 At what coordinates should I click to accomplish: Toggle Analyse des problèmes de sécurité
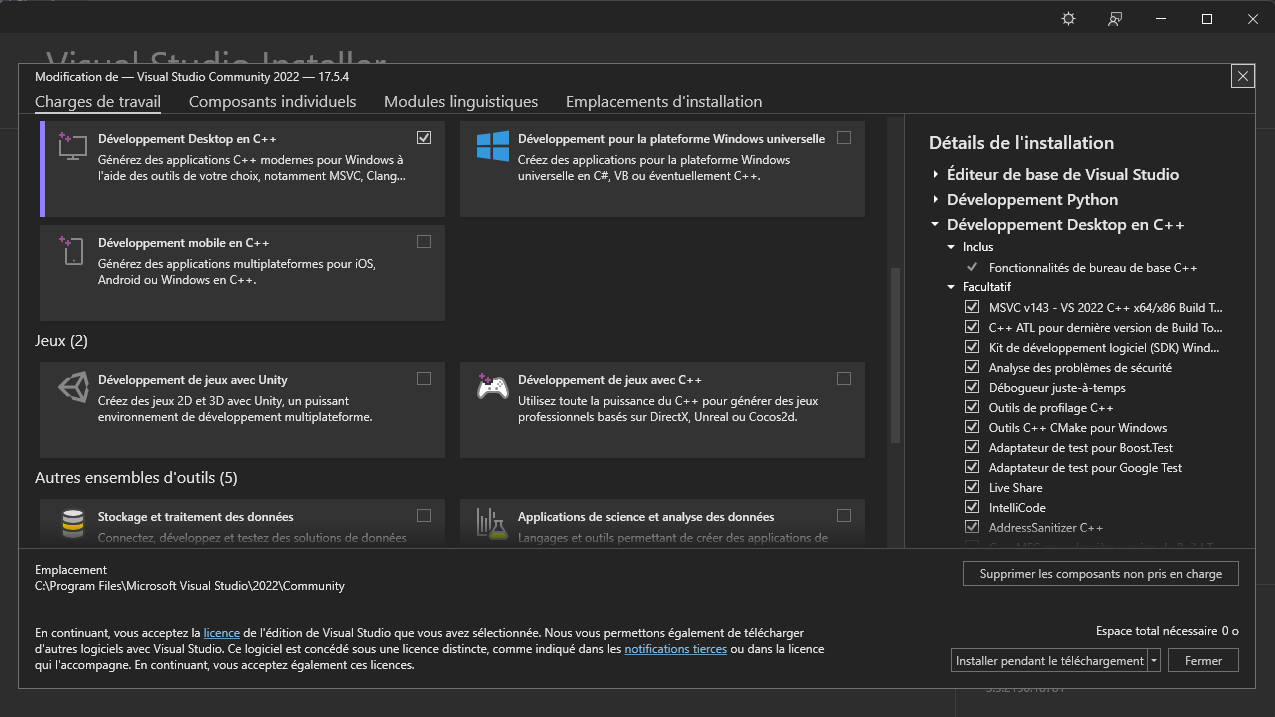click(x=972, y=367)
